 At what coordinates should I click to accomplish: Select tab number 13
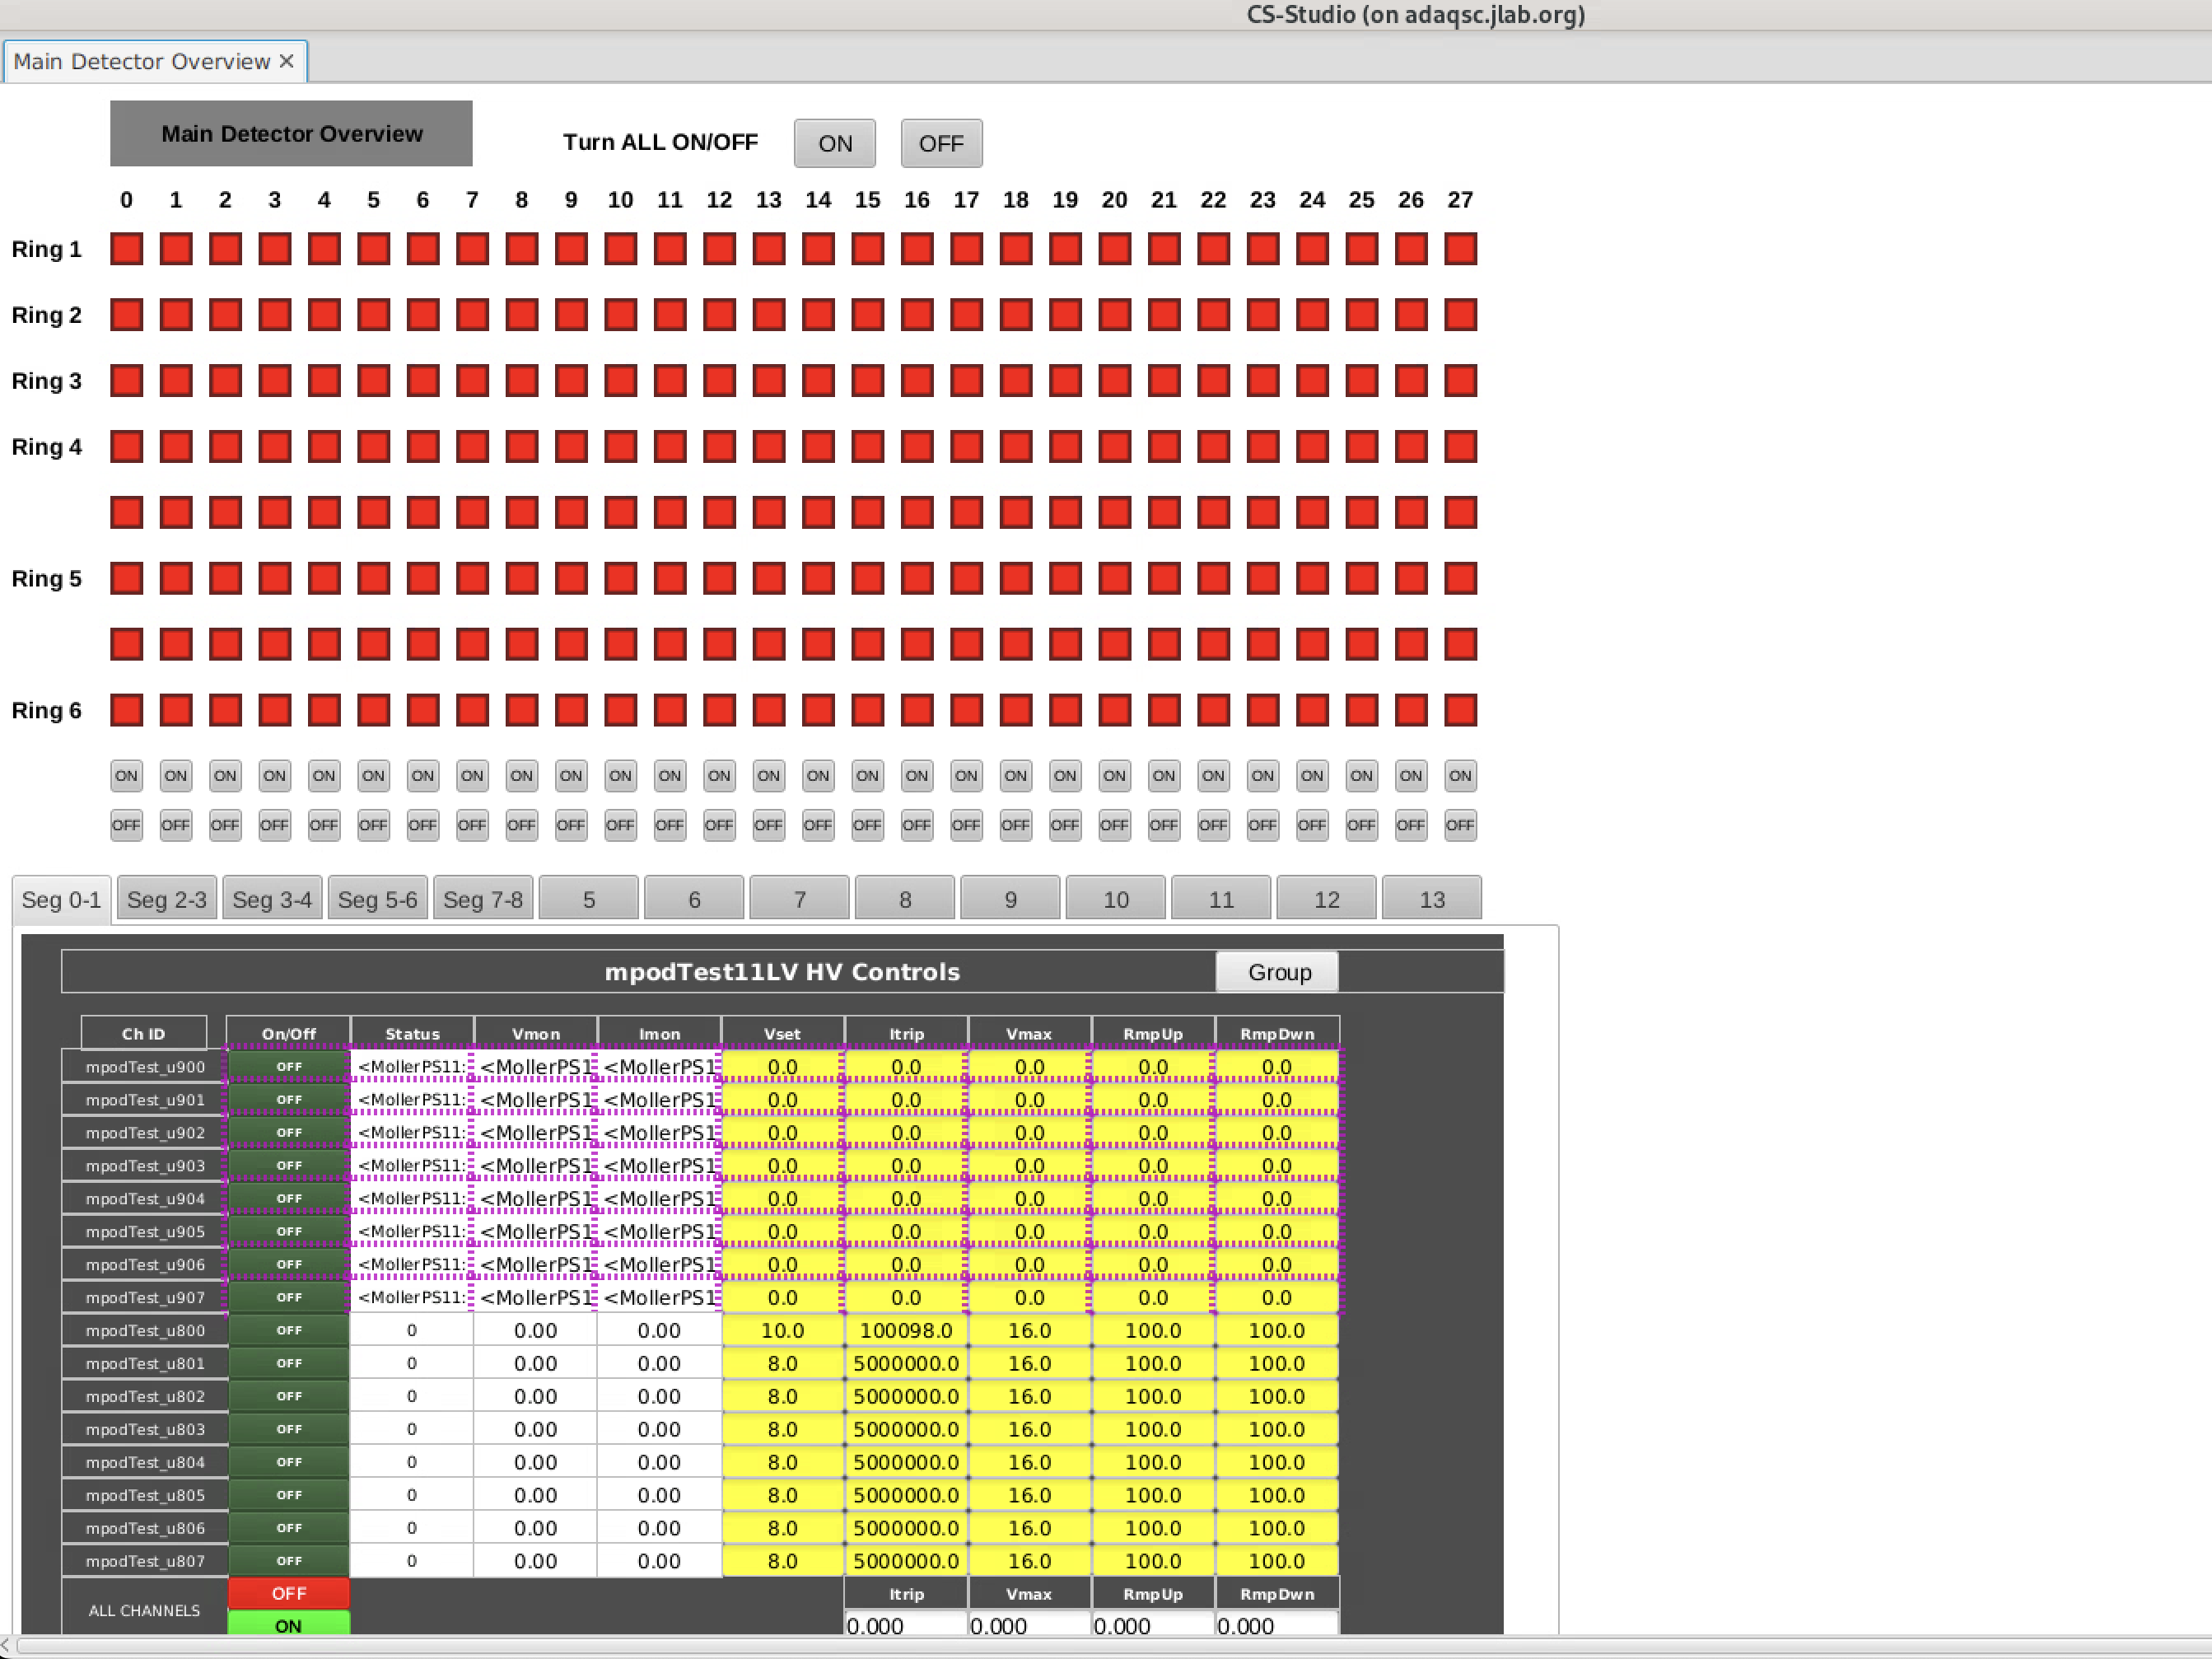tap(1431, 899)
